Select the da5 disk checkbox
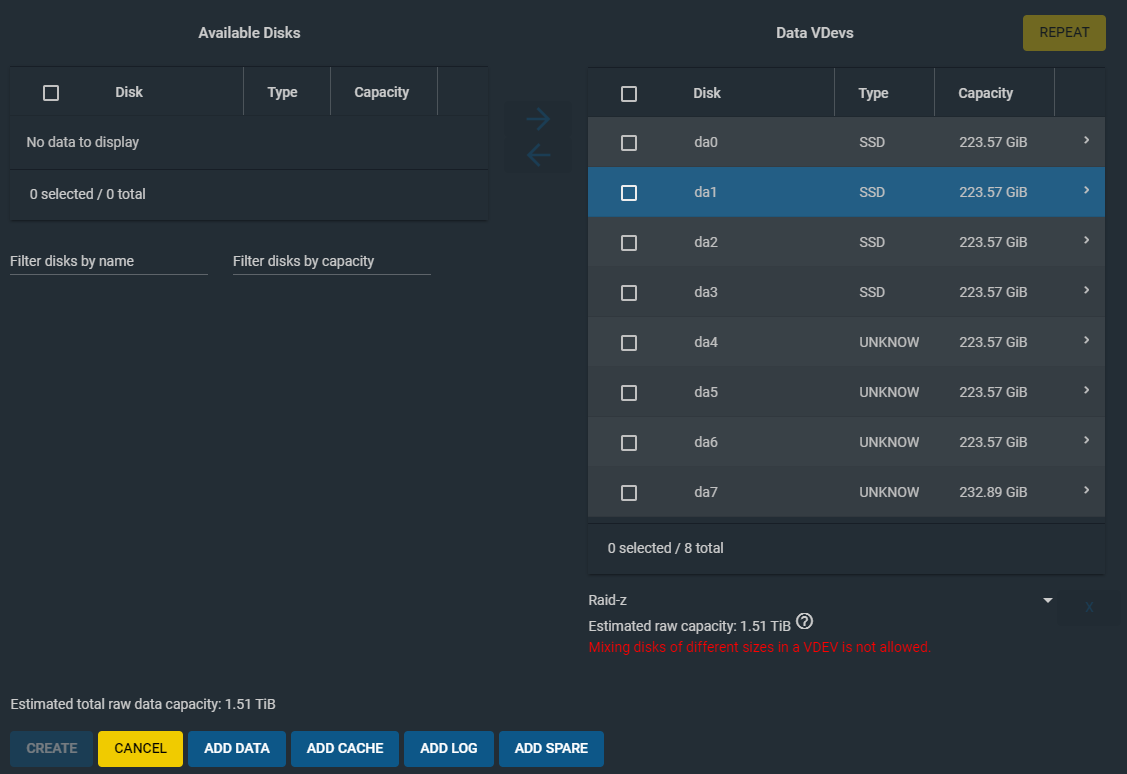 coord(629,393)
